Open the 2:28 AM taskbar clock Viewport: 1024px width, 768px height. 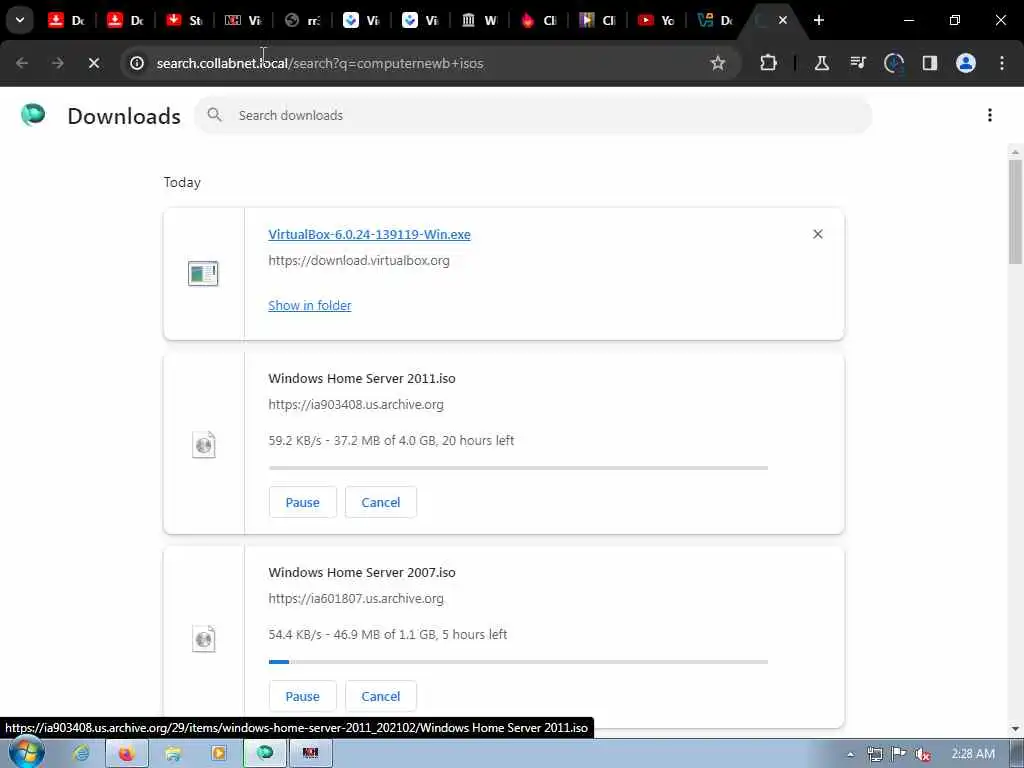(973, 754)
